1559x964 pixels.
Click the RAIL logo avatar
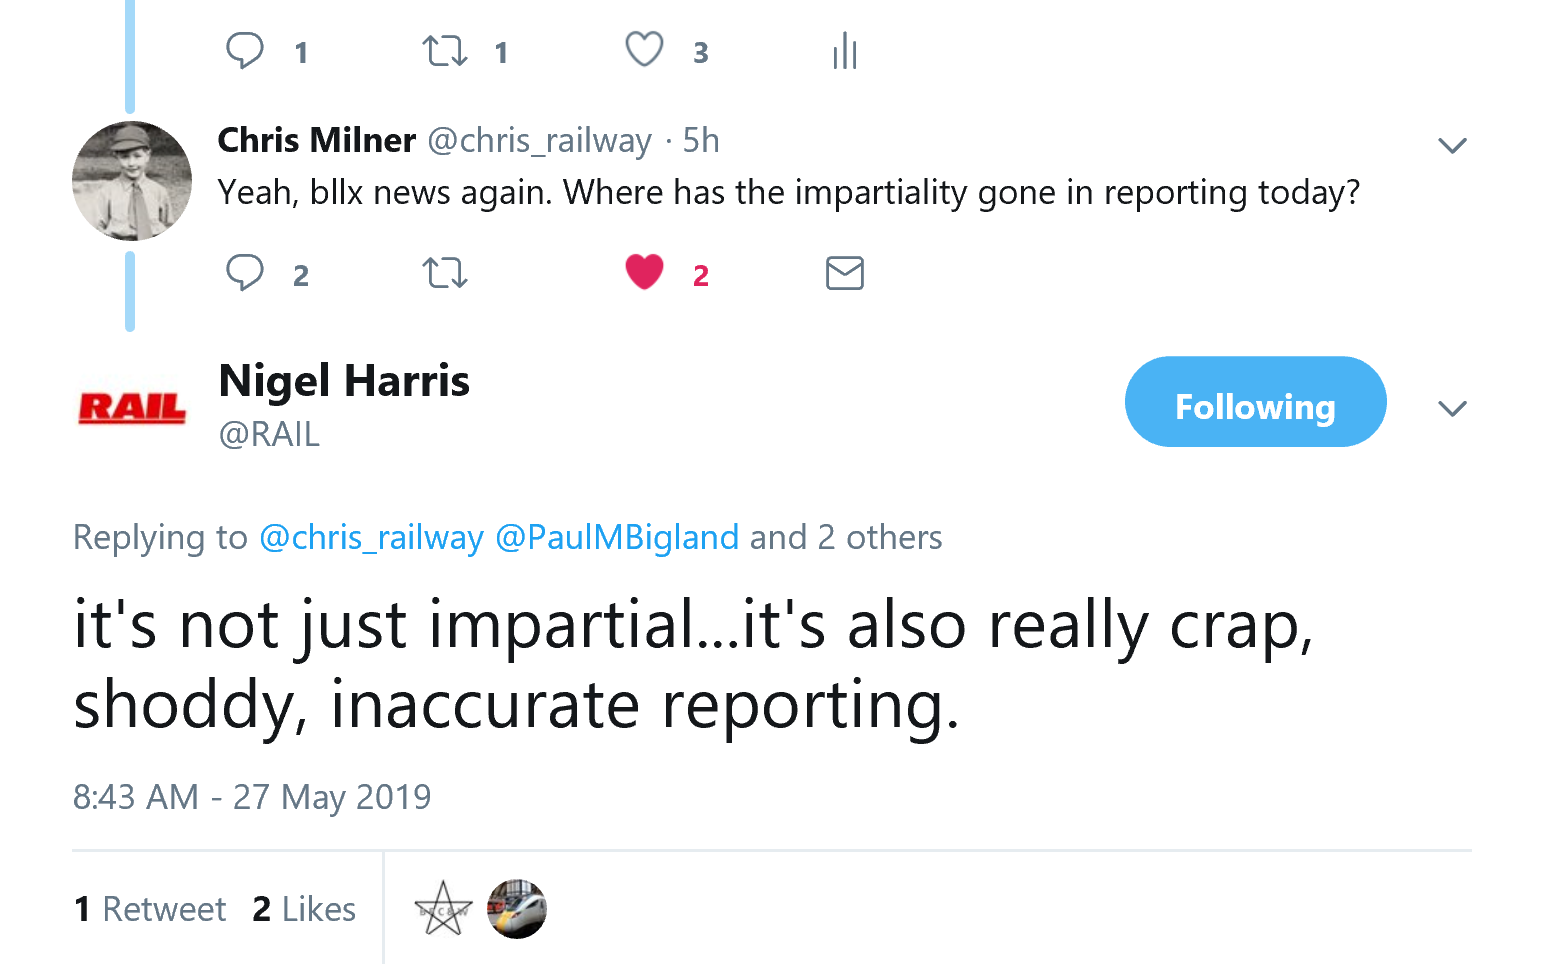(132, 408)
